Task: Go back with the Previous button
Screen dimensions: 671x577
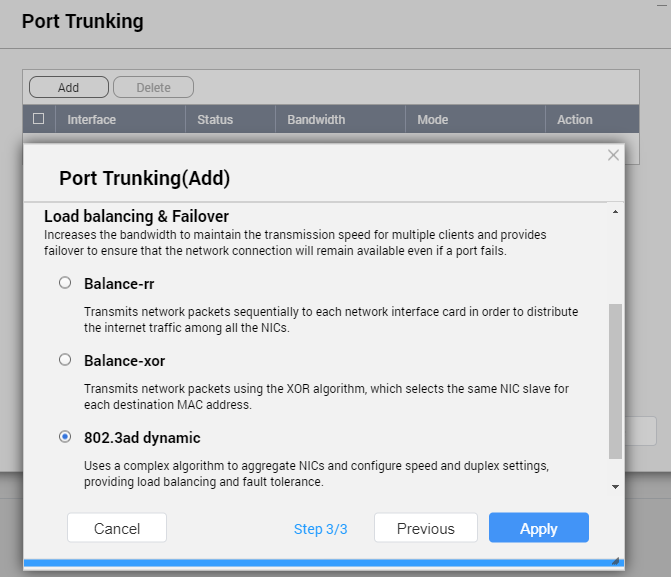Action: click(425, 528)
